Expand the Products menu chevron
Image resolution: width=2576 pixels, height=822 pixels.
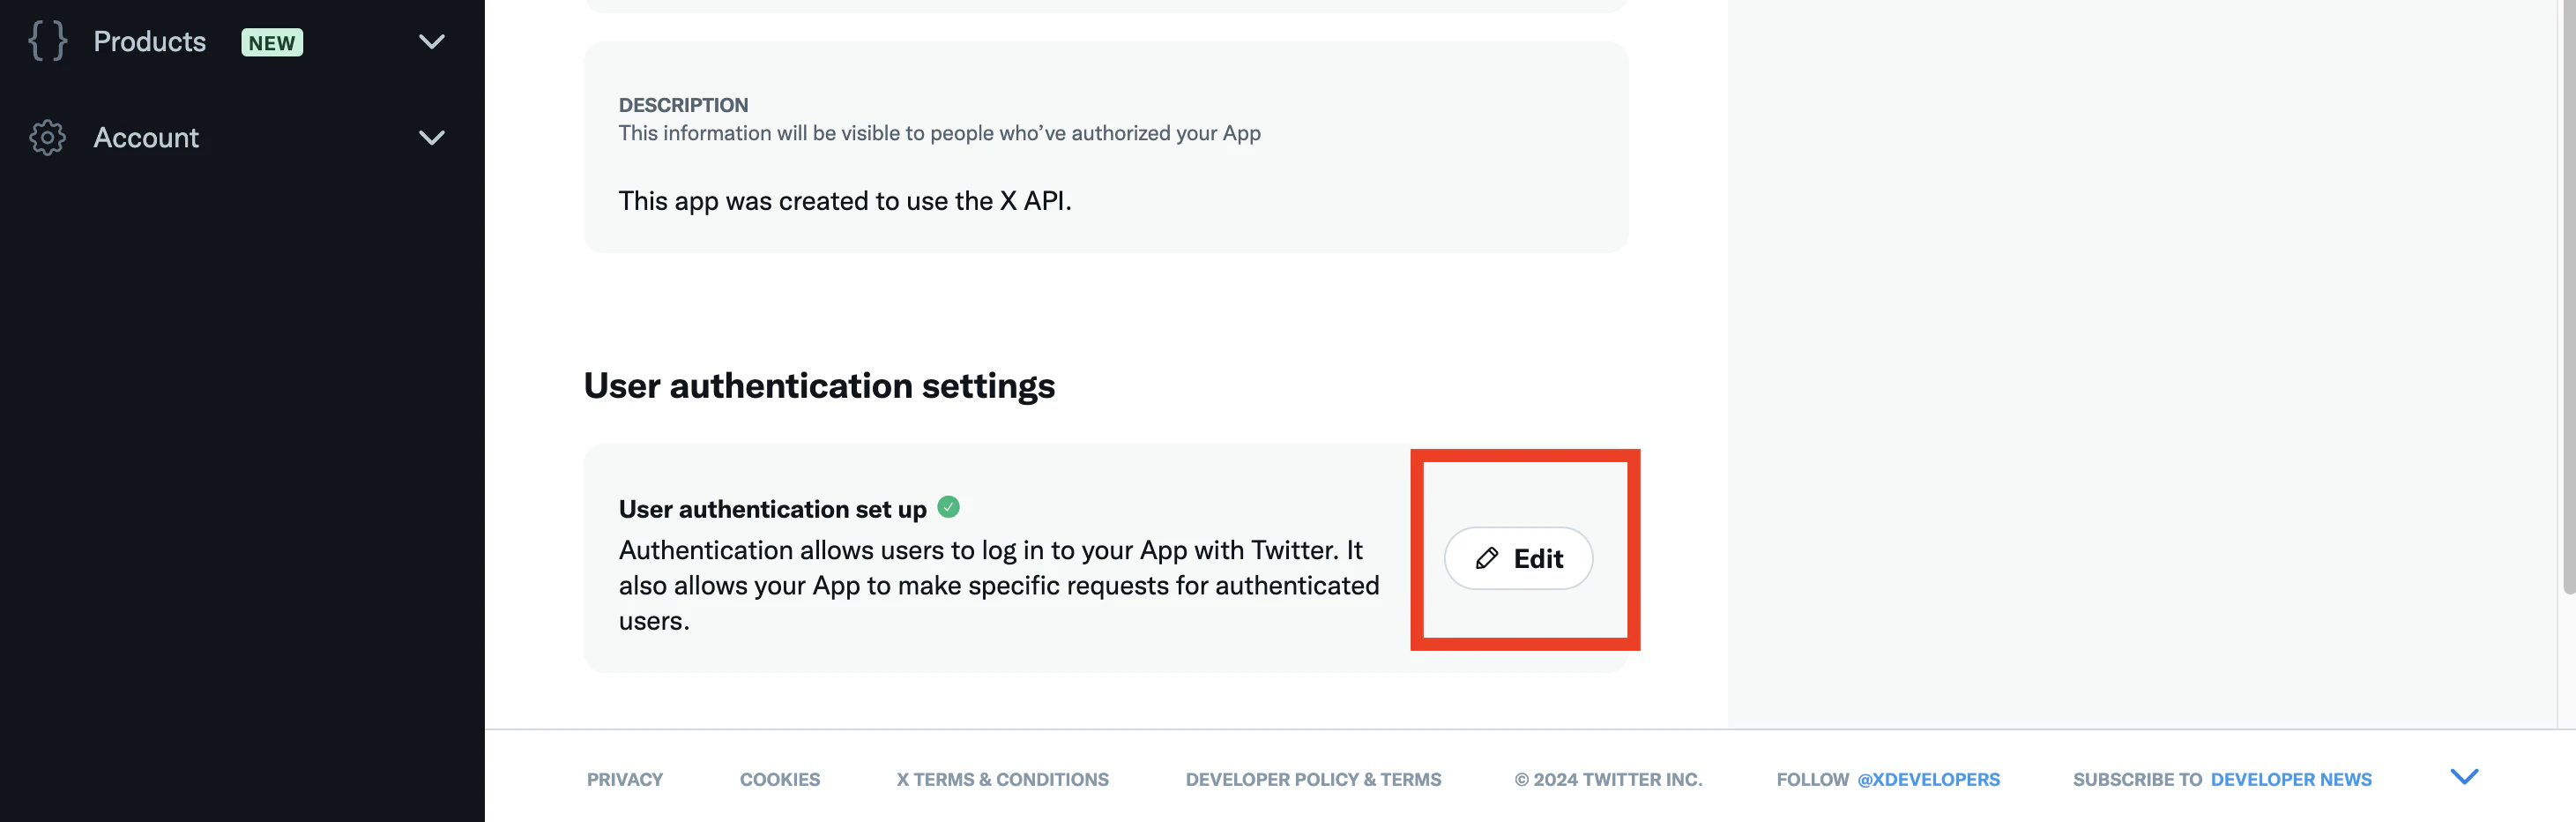click(431, 42)
